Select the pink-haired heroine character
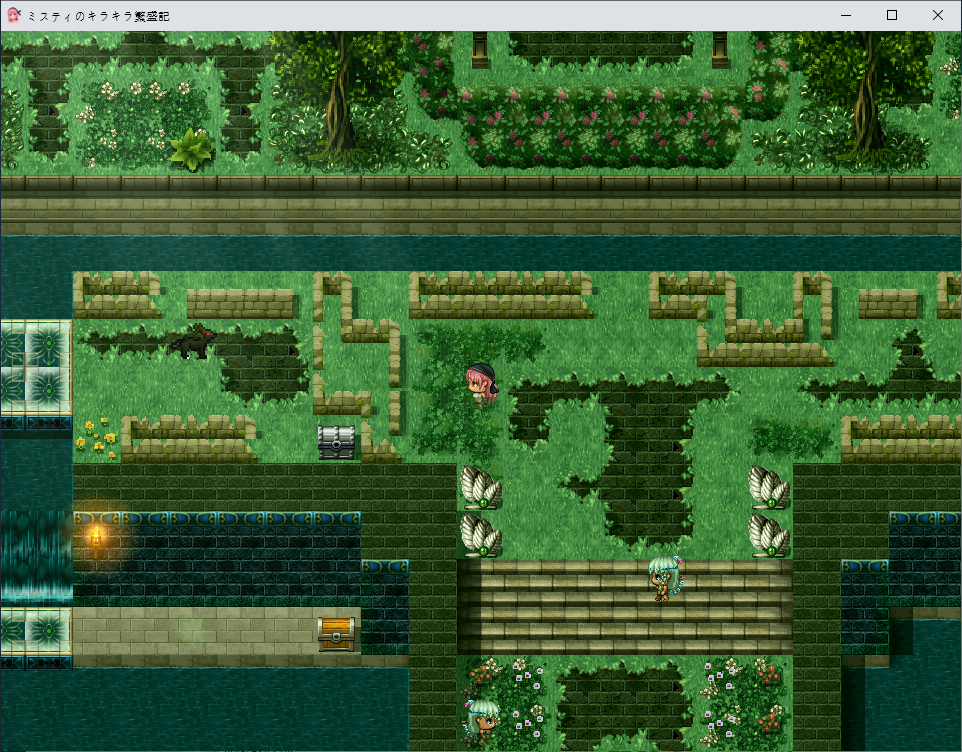Screen dimensions: 962x752 [x=482, y=385]
